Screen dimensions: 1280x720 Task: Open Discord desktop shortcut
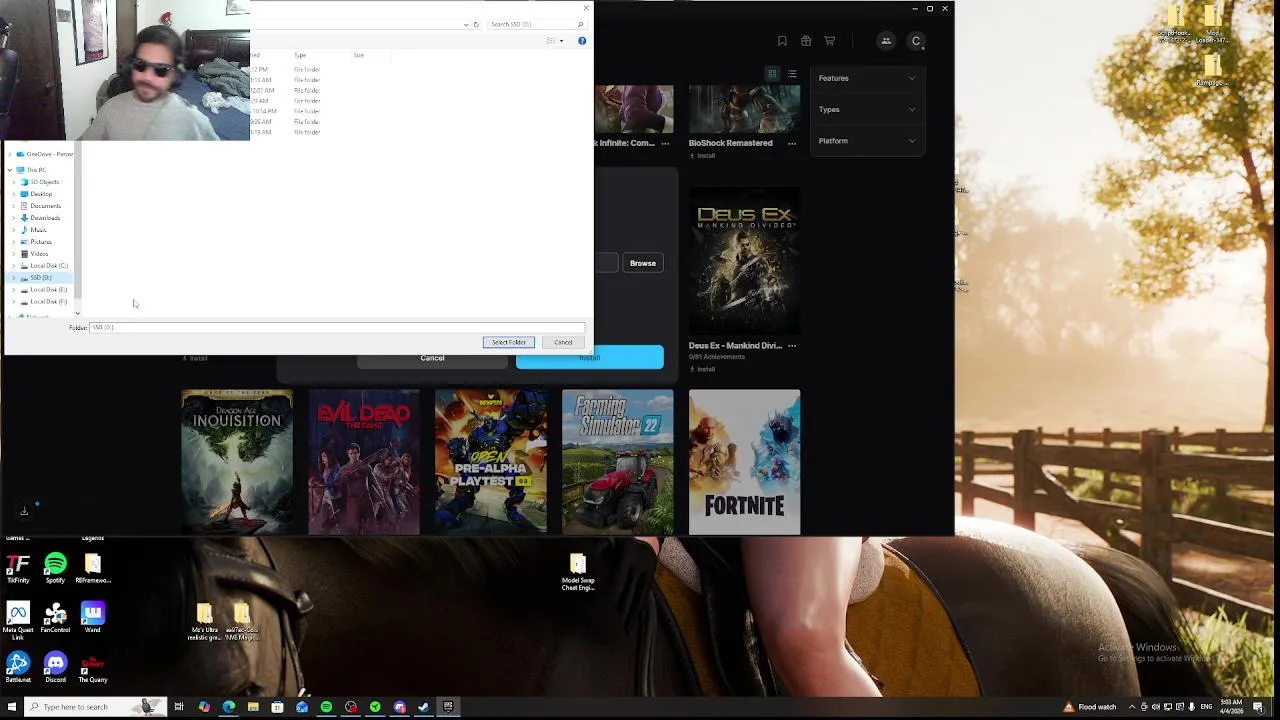pos(55,667)
